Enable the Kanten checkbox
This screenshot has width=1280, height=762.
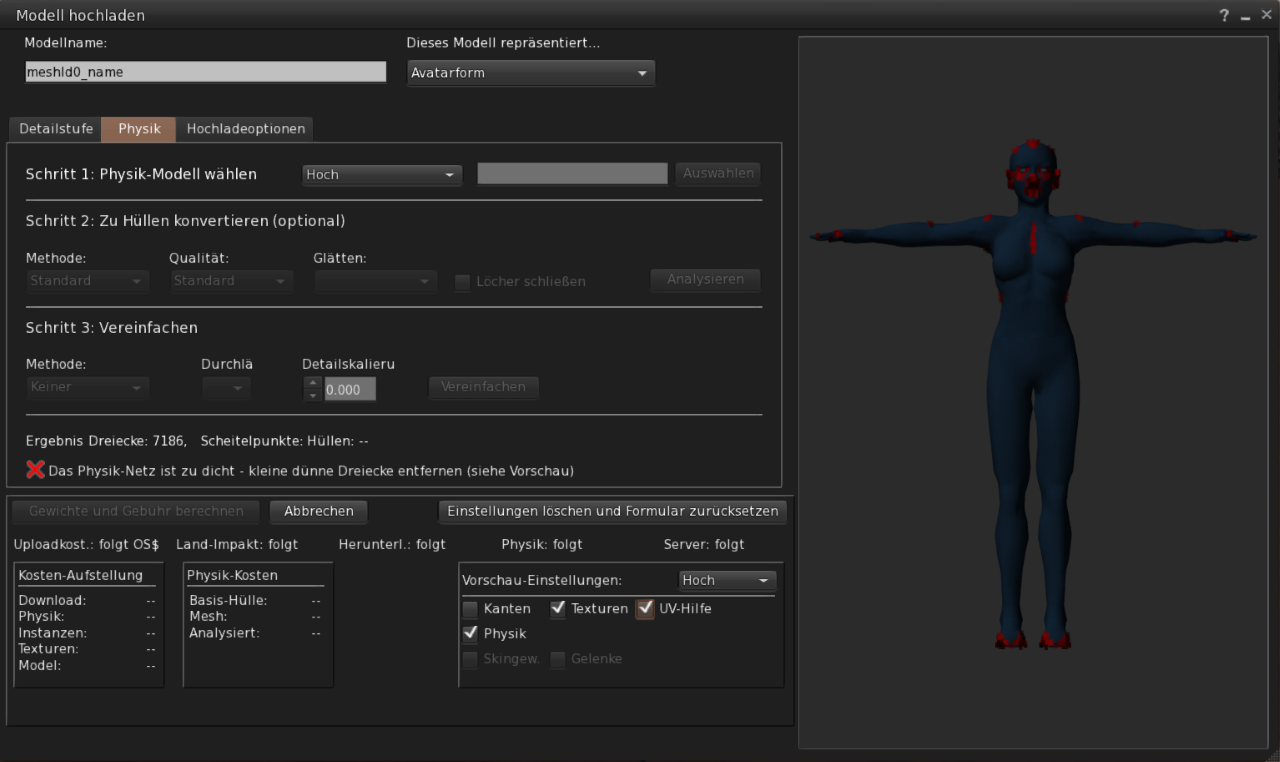[x=470, y=608]
